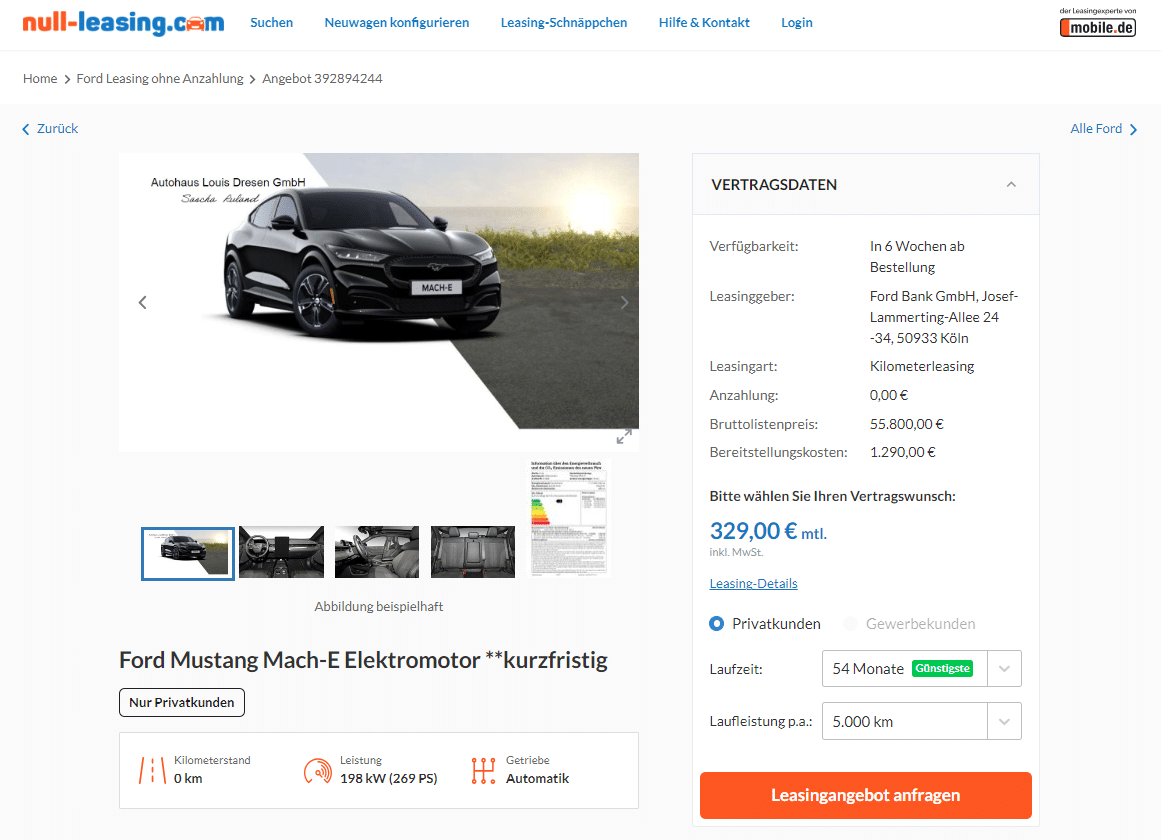Open Leasing-Schnäppchen menu item
This screenshot has height=840, width=1161.
[x=563, y=23]
